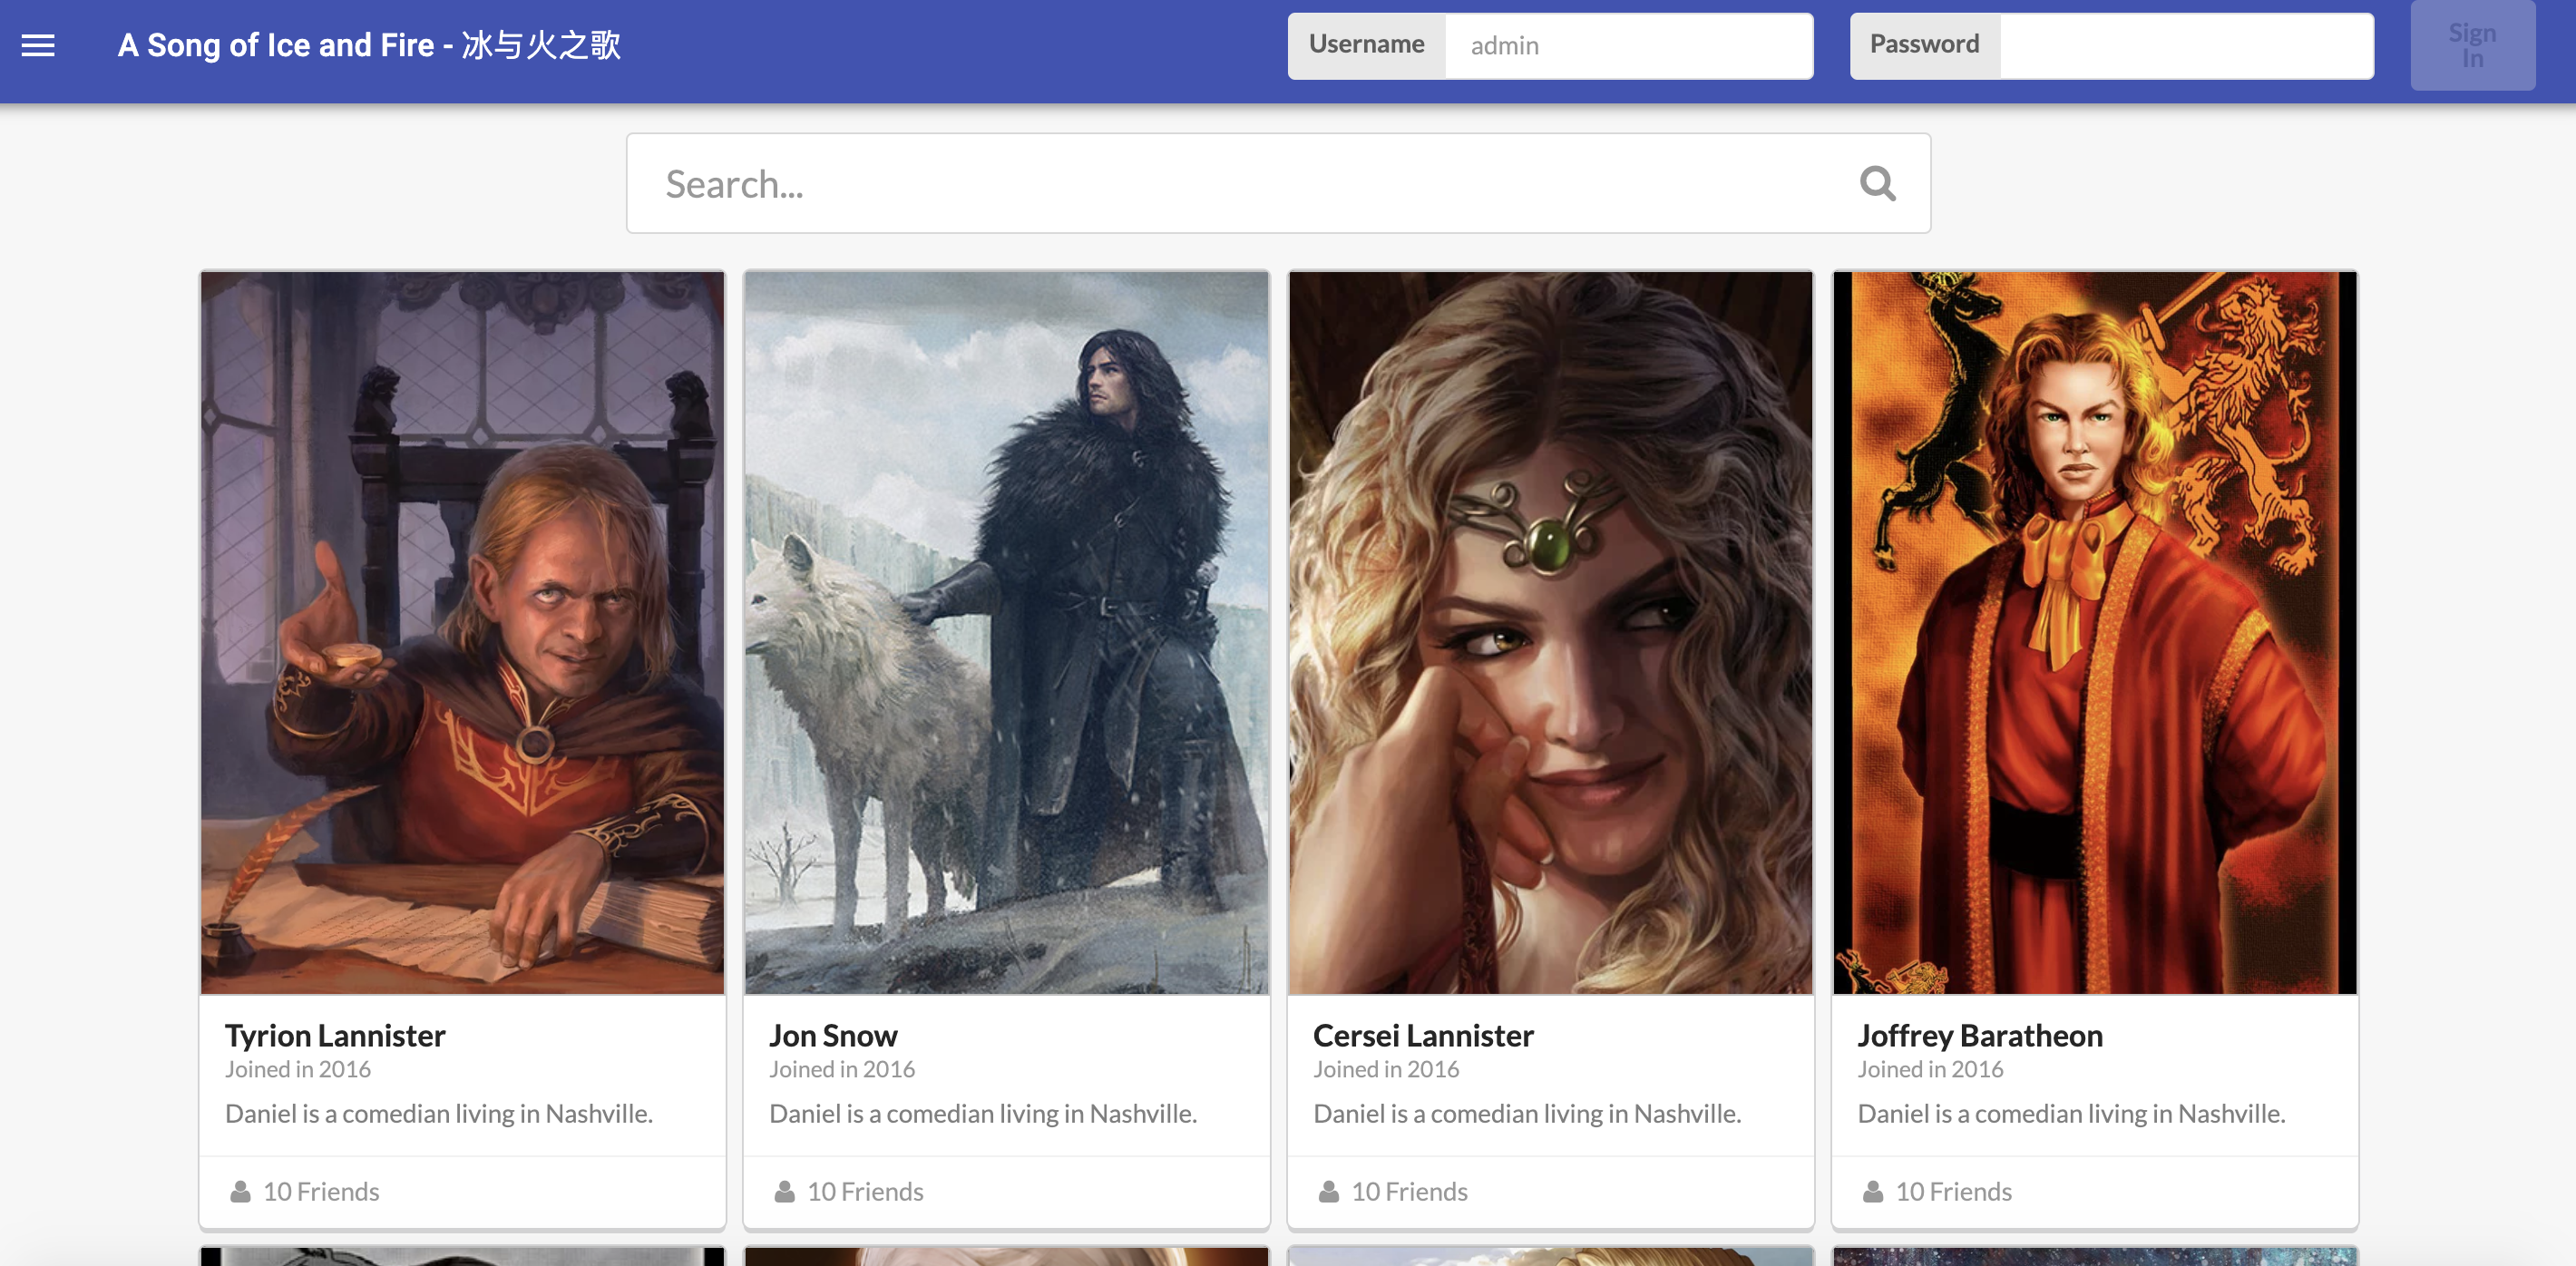
Task: Open the Tyrion Lannister portrait image
Action: [462, 632]
